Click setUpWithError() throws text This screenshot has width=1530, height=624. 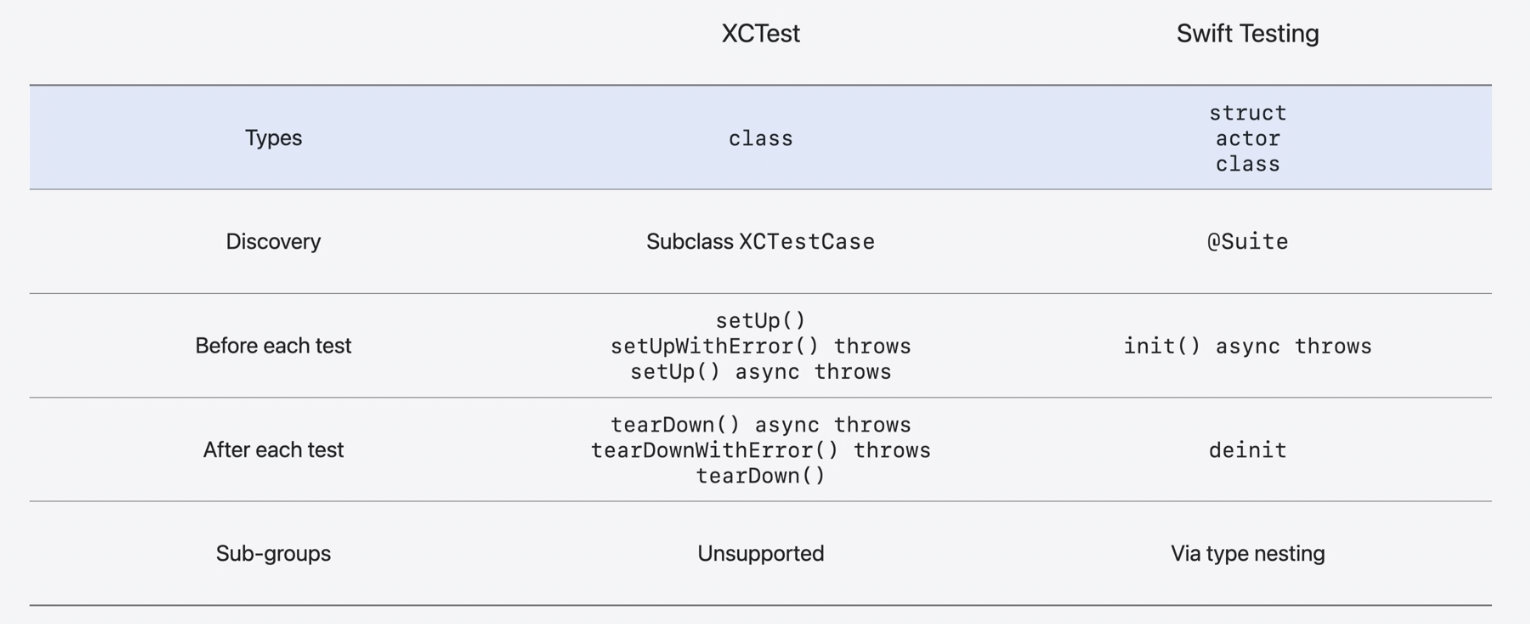(761, 346)
